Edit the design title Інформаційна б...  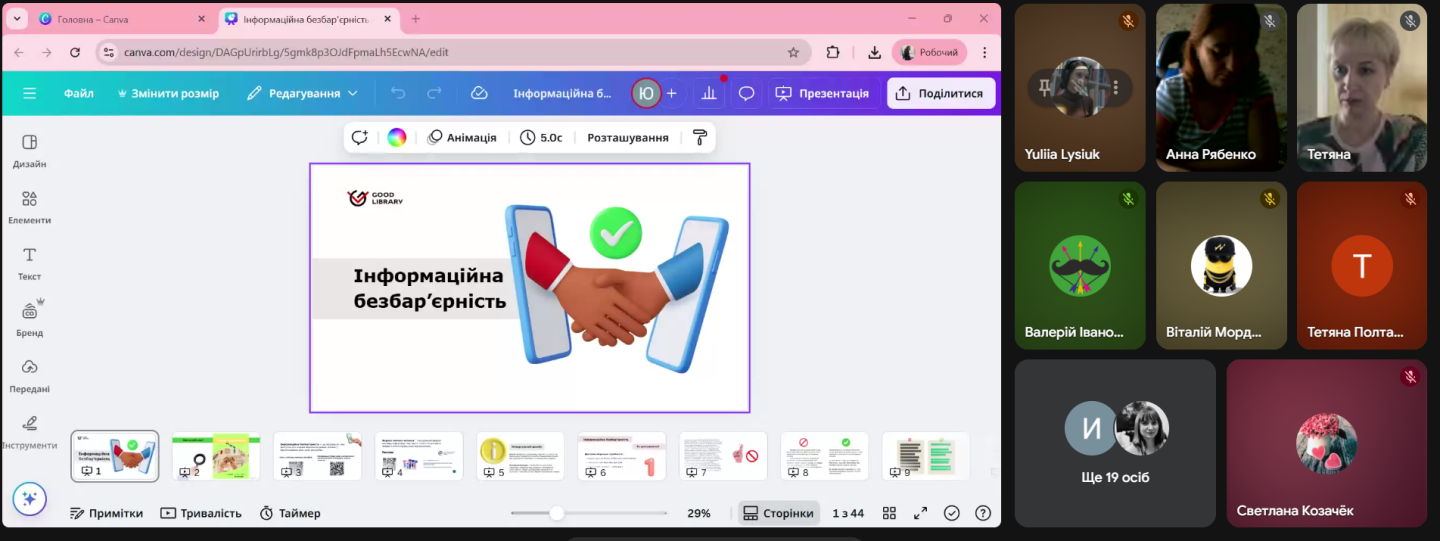point(562,93)
